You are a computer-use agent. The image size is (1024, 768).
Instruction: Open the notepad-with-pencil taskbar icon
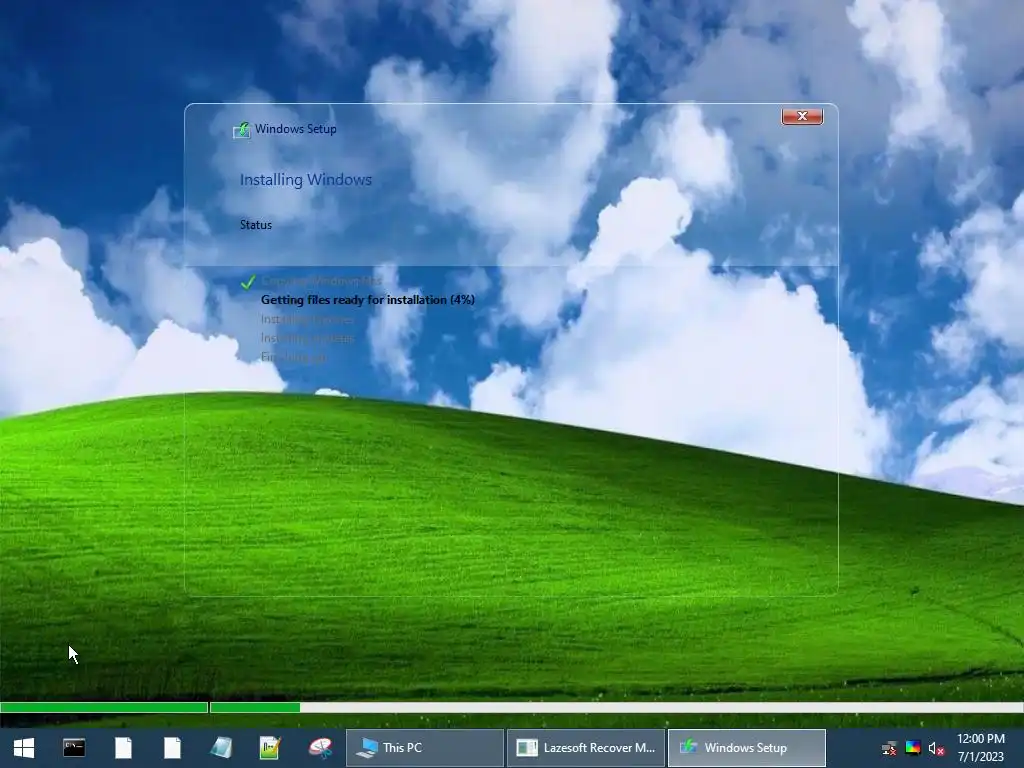click(x=270, y=748)
